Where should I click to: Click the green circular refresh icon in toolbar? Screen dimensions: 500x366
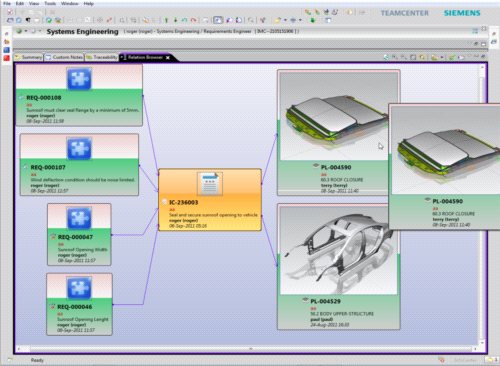click(49, 20)
